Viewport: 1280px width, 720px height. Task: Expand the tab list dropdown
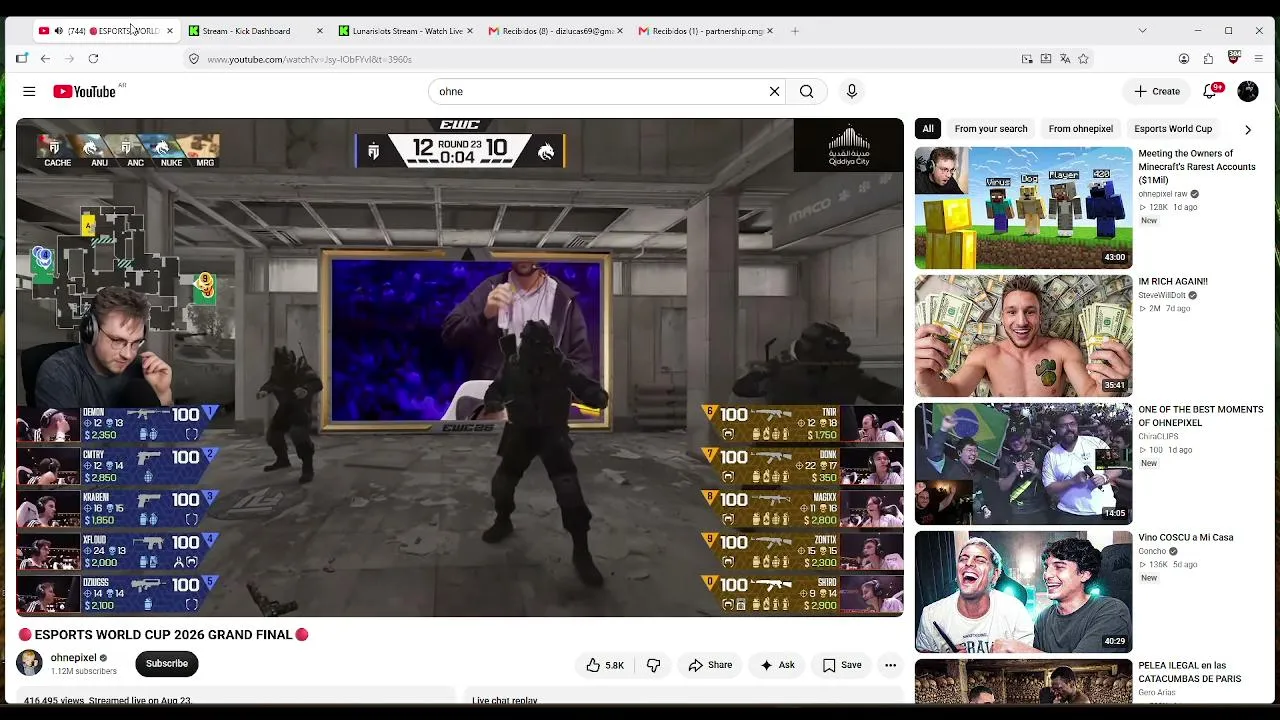coord(1142,31)
